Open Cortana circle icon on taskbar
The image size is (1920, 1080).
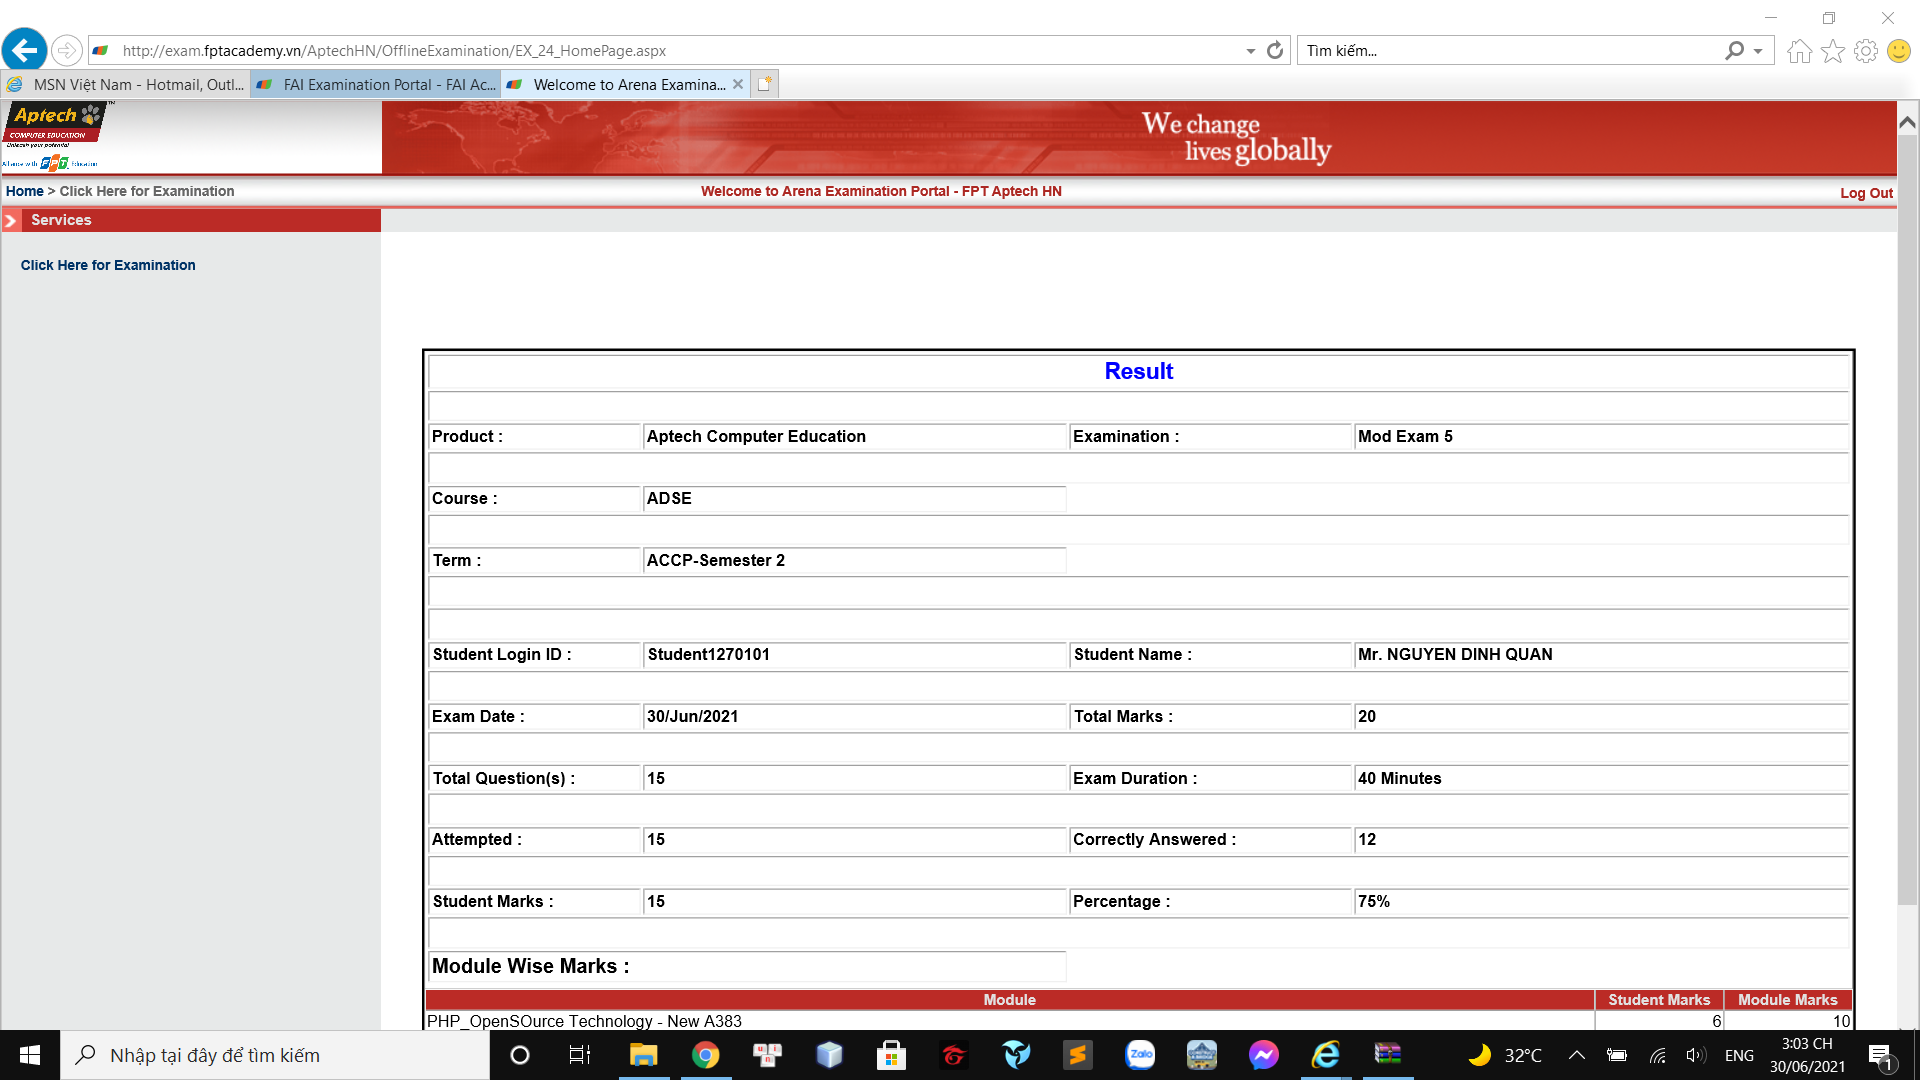pyautogui.click(x=519, y=1055)
